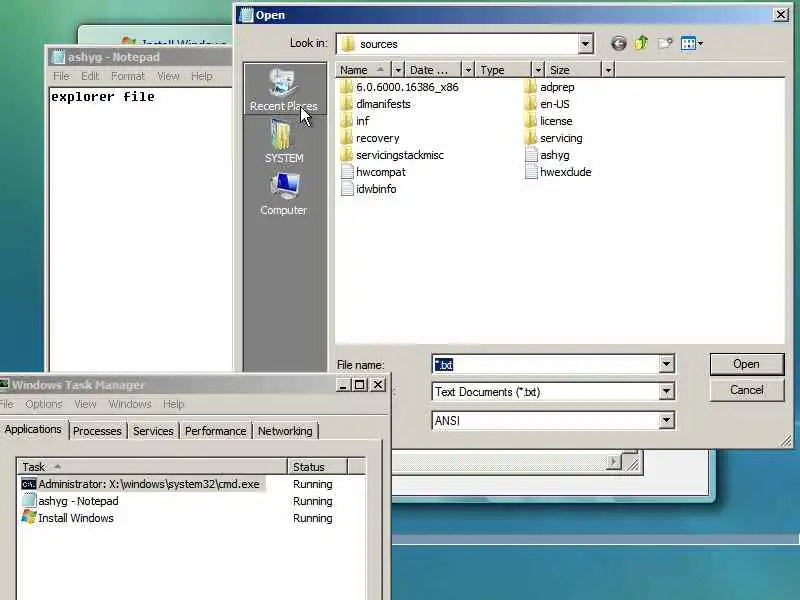
Task: Open the File name dropdown arrow
Action: (x=666, y=364)
